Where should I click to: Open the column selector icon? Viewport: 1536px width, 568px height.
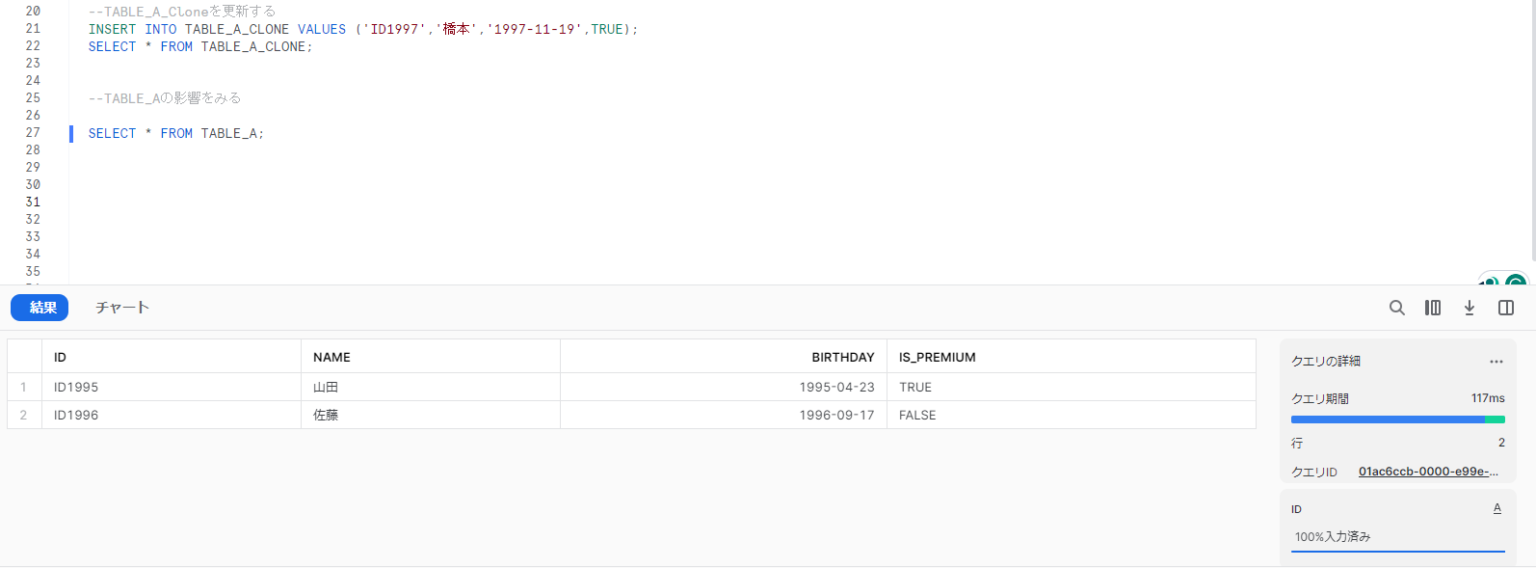[x=1433, y=308]
